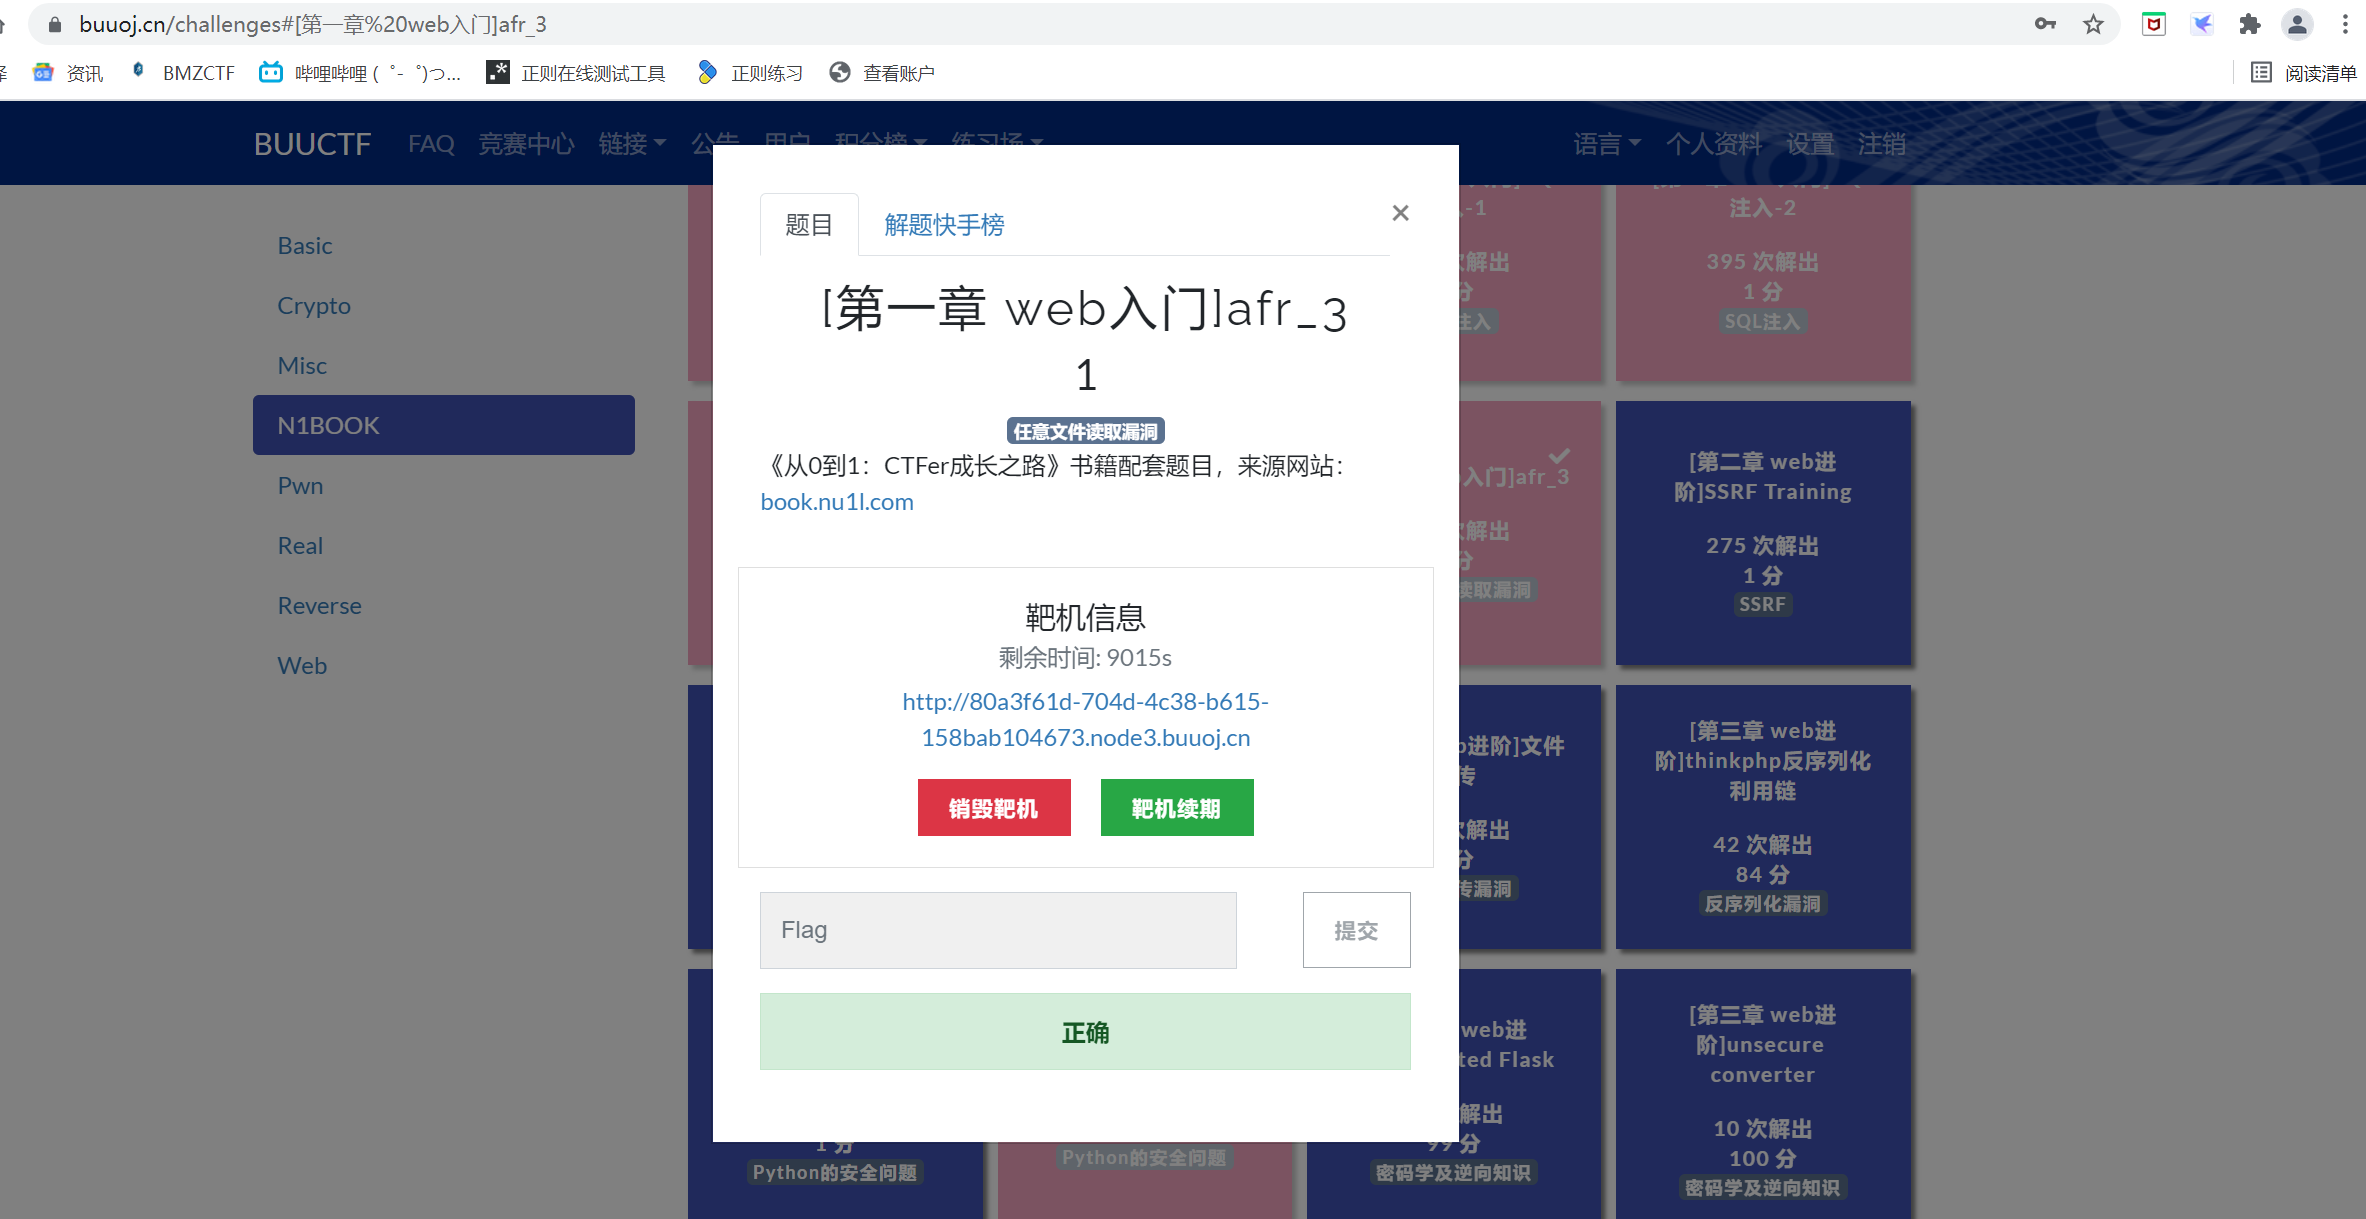Bookmark the page with the star icon
This screenshot has height=1219, width=2366.
tap(2092, 24)
